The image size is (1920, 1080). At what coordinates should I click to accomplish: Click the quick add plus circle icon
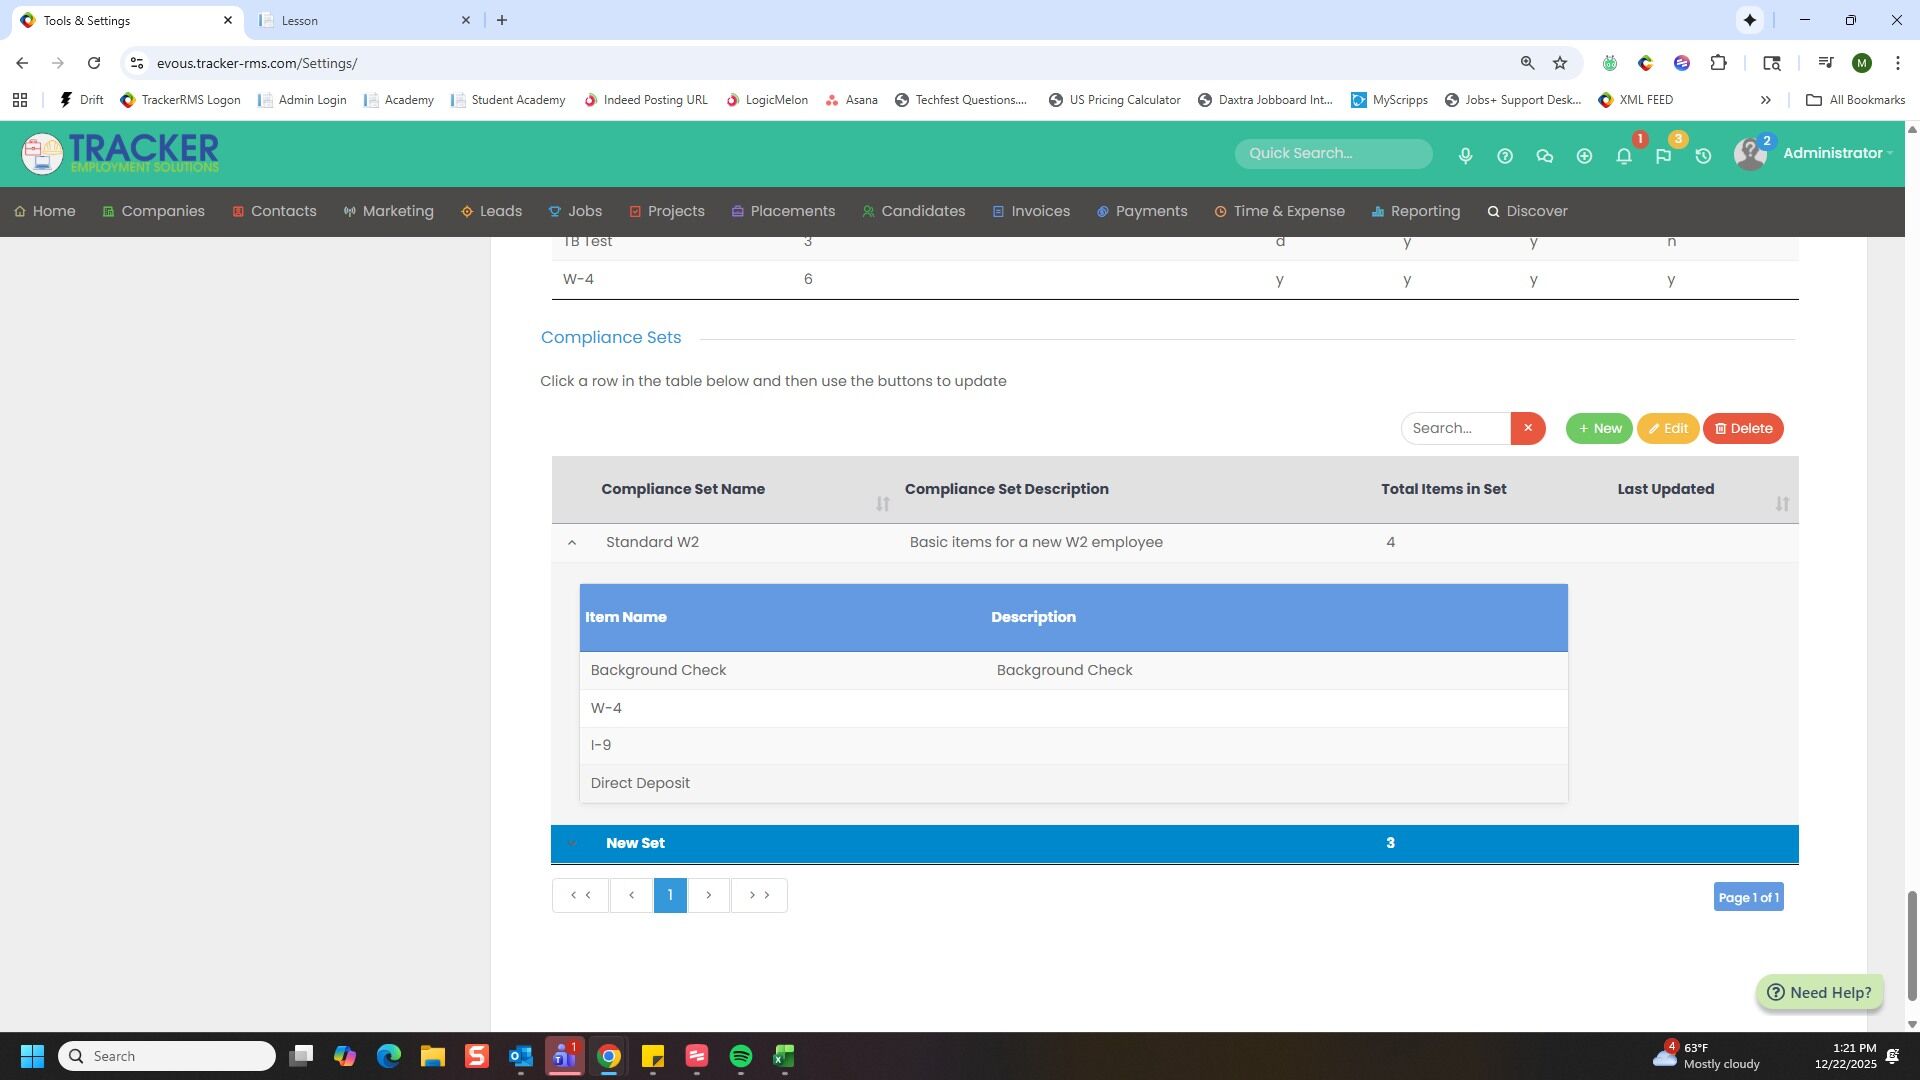click(x=1584, y=156)
